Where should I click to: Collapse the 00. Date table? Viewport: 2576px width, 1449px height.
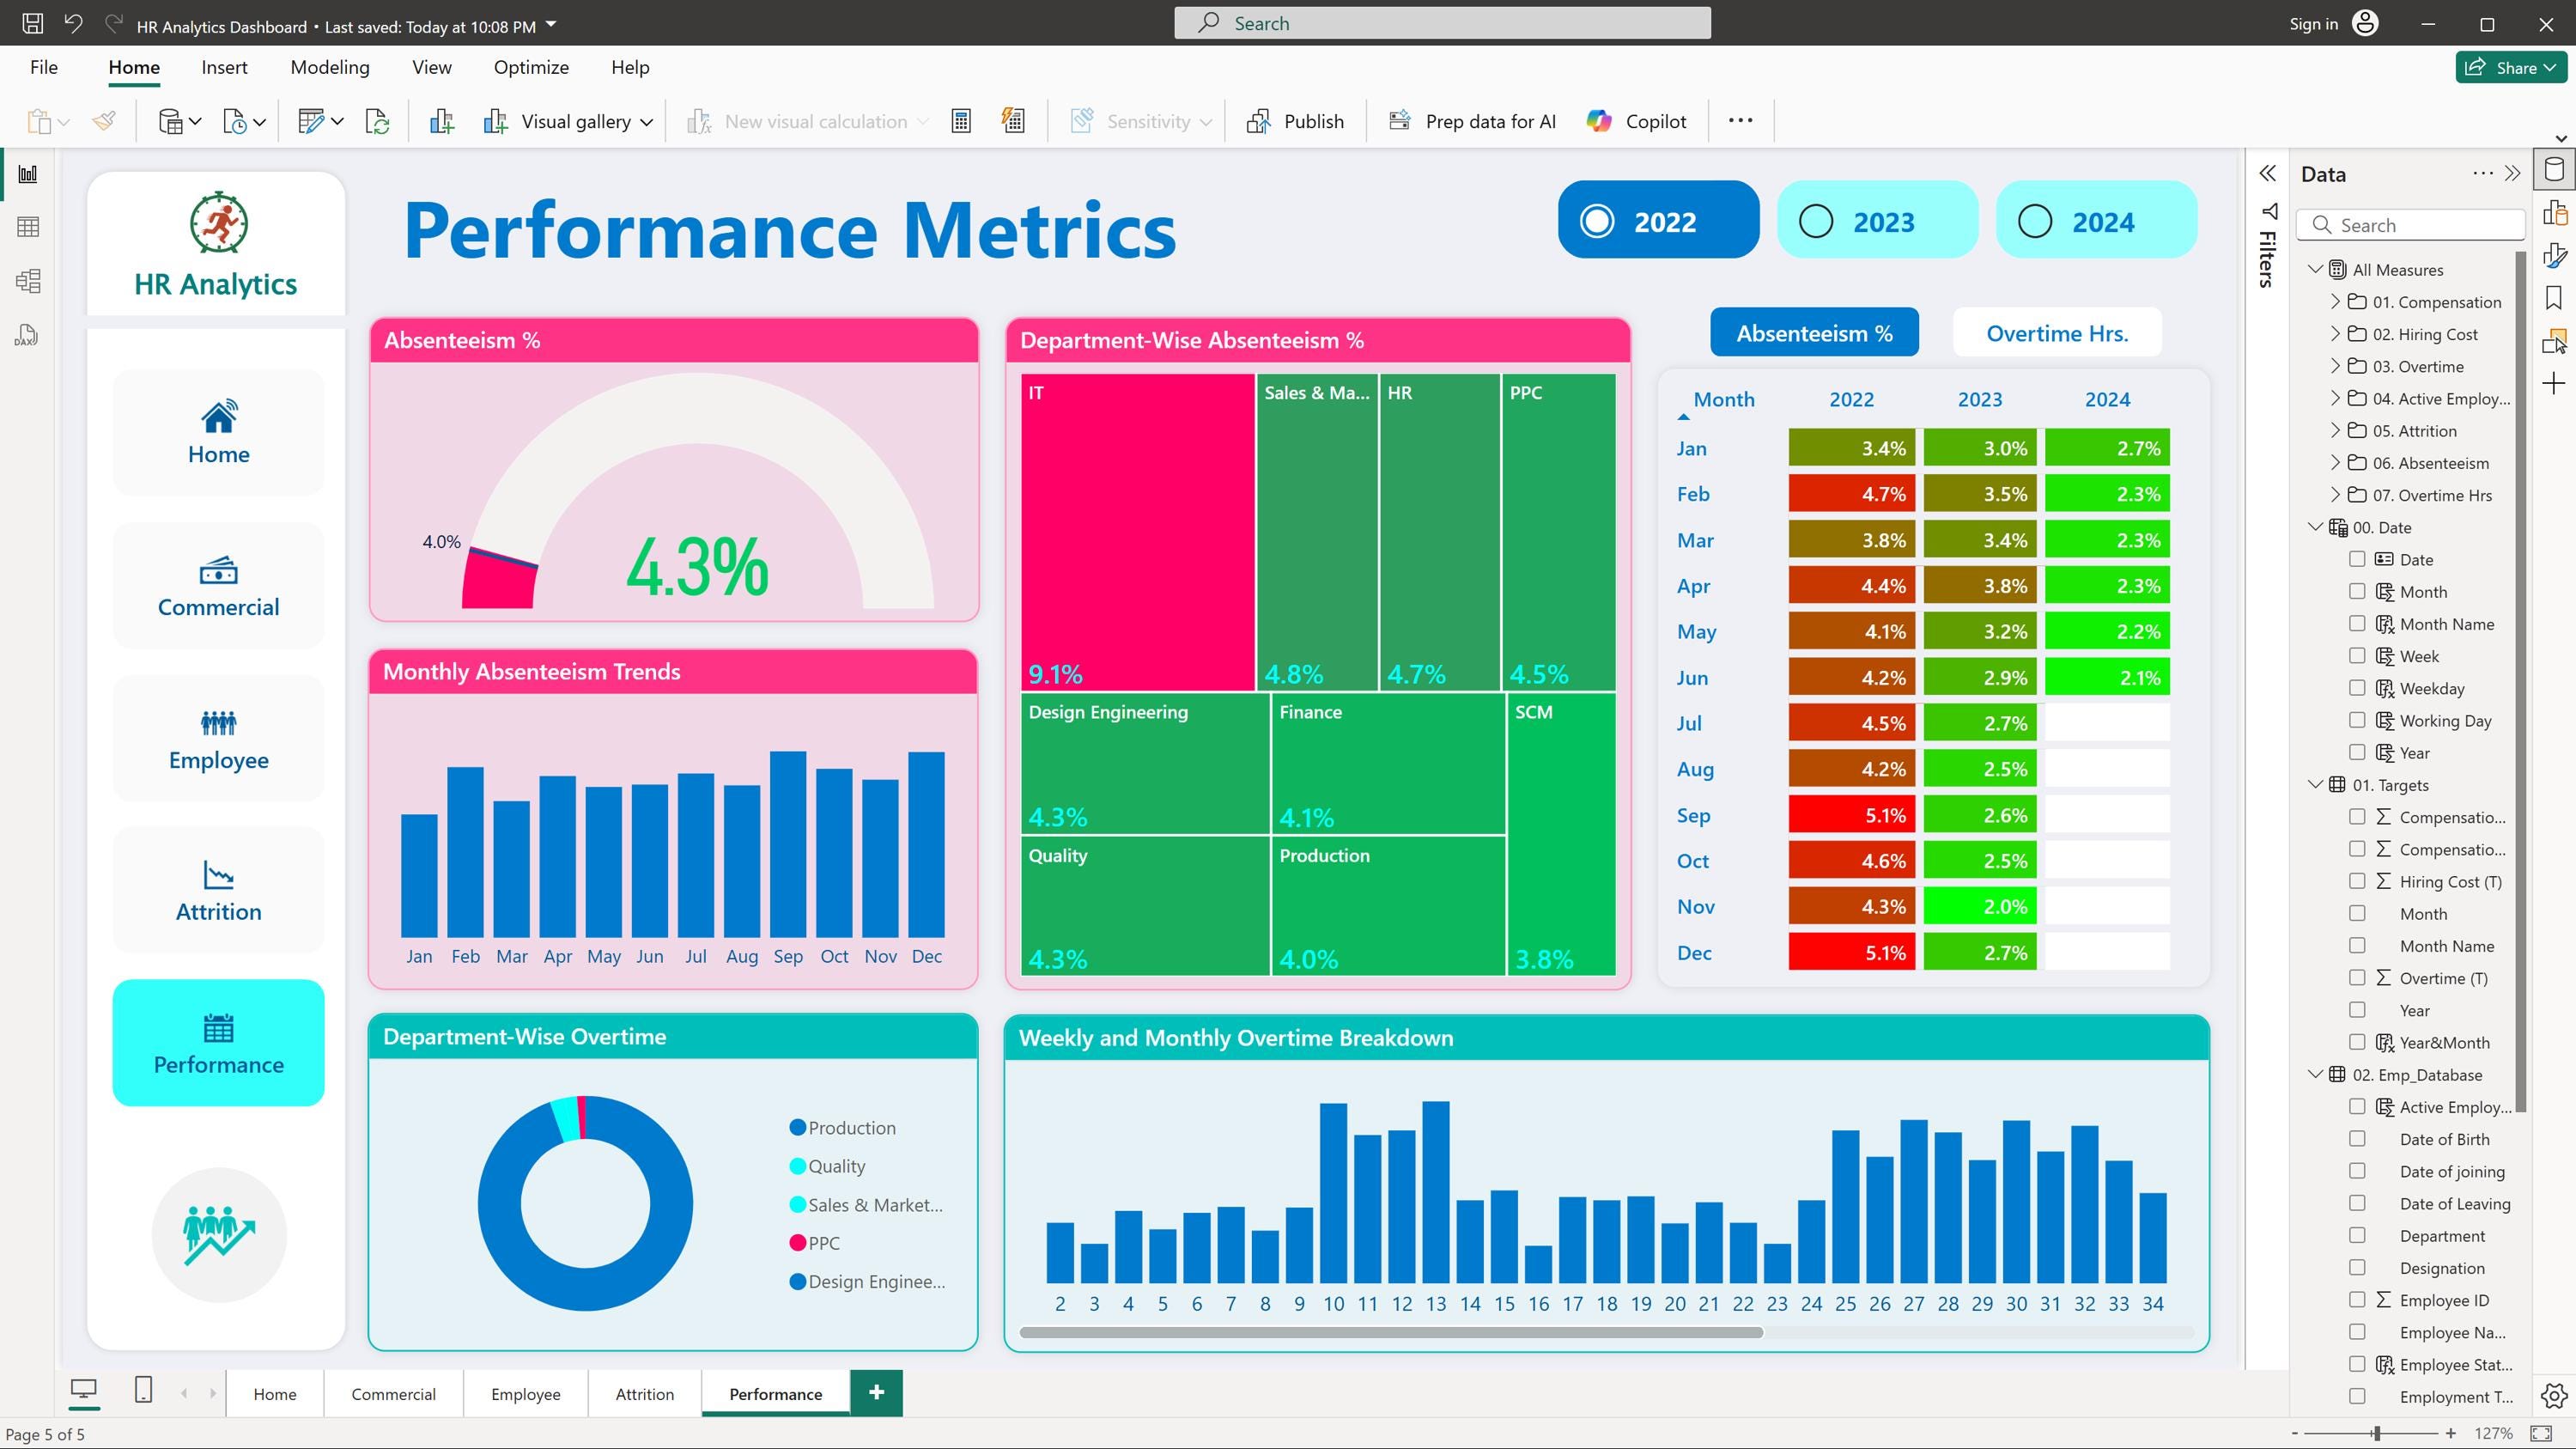[x=2315, y=527]
